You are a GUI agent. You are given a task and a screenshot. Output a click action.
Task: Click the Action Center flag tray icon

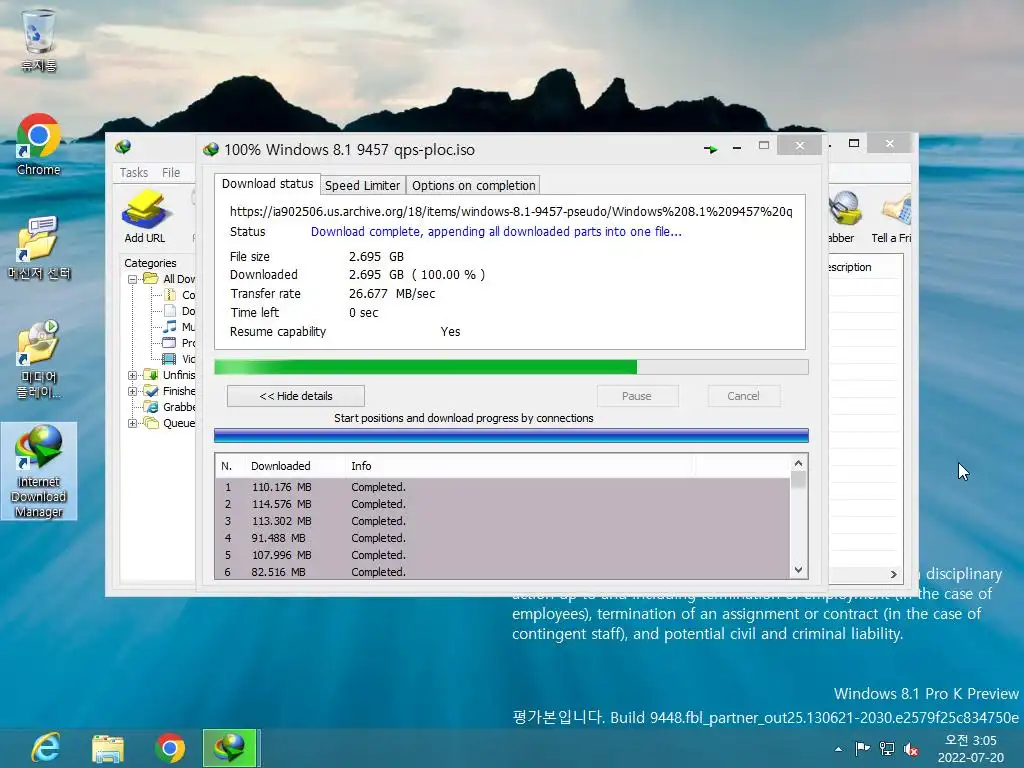click(x=863, y=748)
